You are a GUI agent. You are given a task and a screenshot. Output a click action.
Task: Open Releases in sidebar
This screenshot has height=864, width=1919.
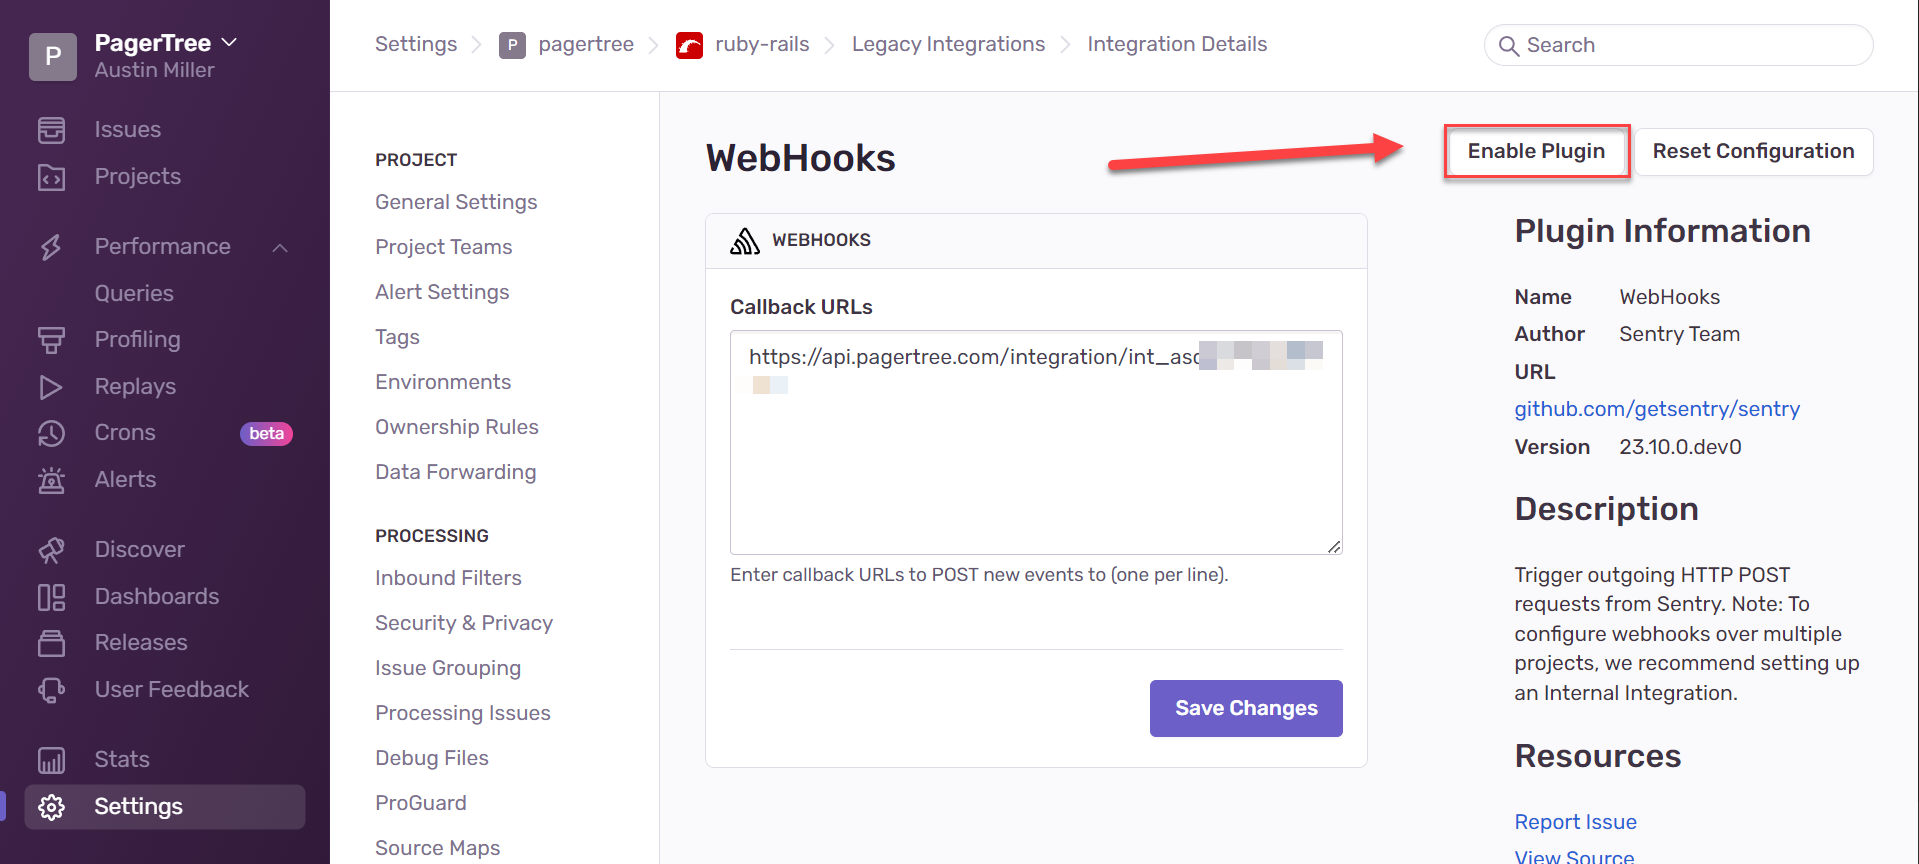pyautogui.click(x=141, y=643)
